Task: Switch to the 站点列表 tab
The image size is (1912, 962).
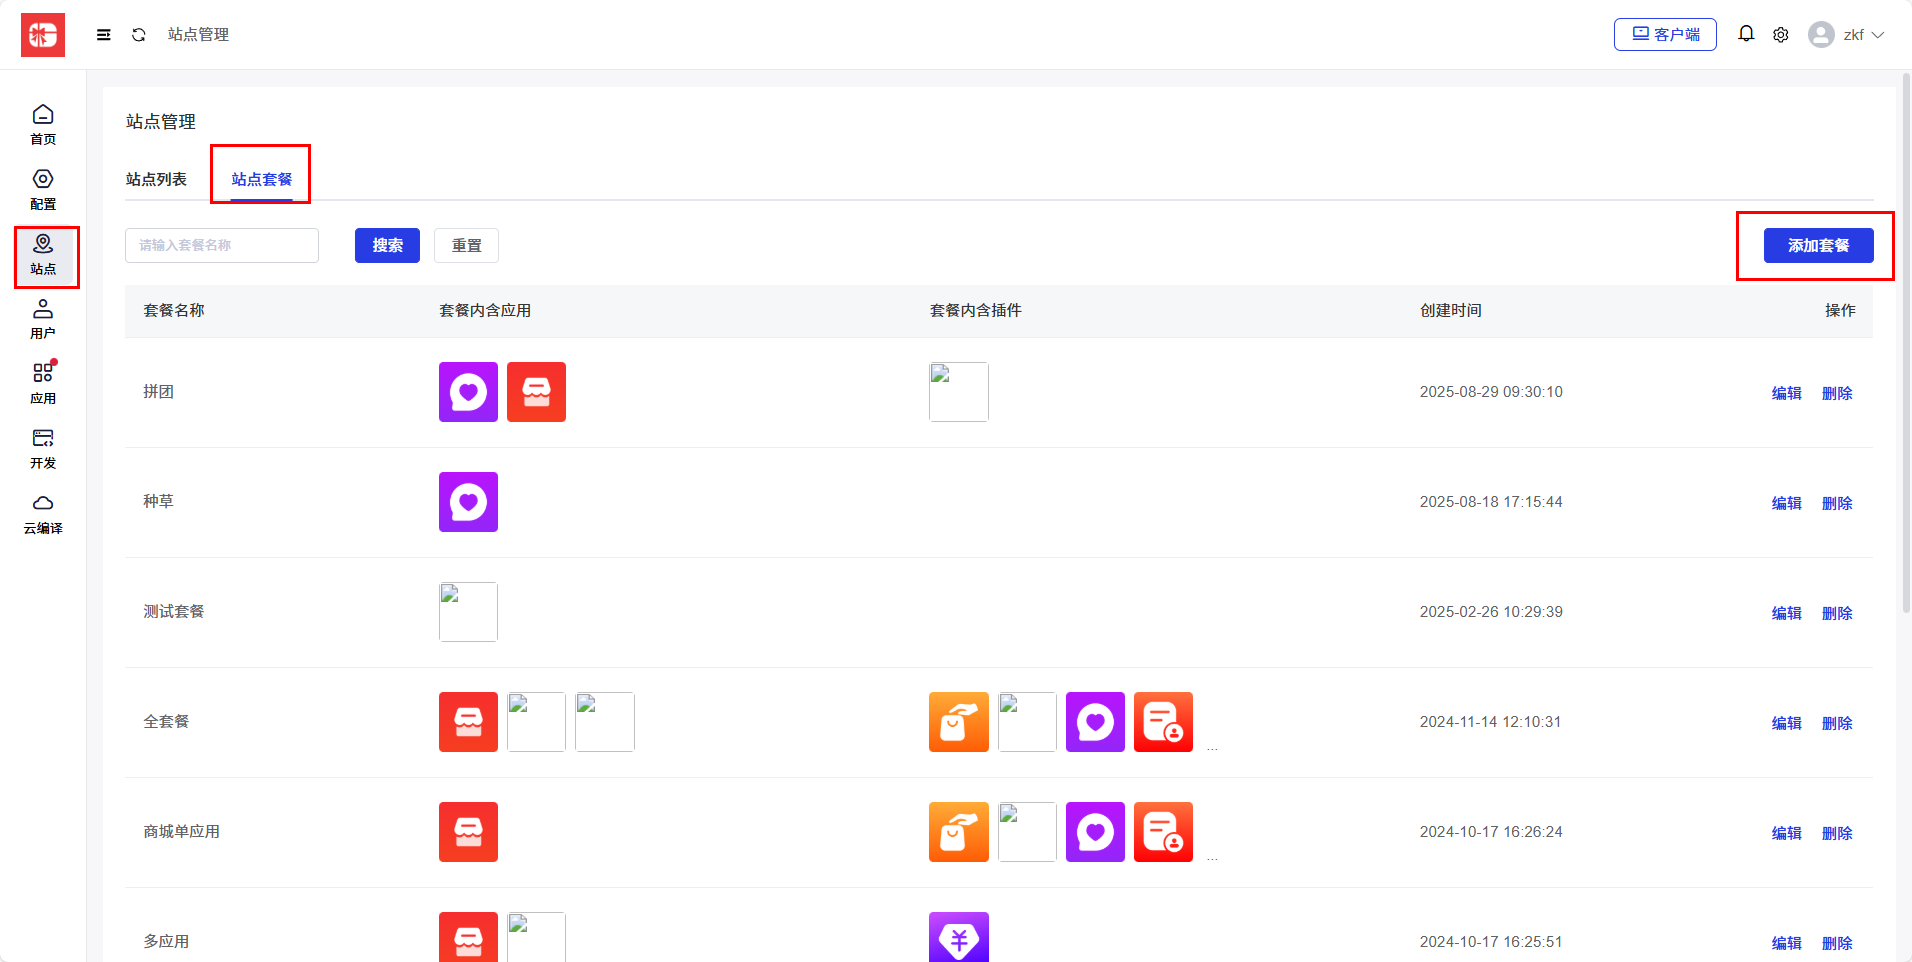Action: tap(156, 179)
